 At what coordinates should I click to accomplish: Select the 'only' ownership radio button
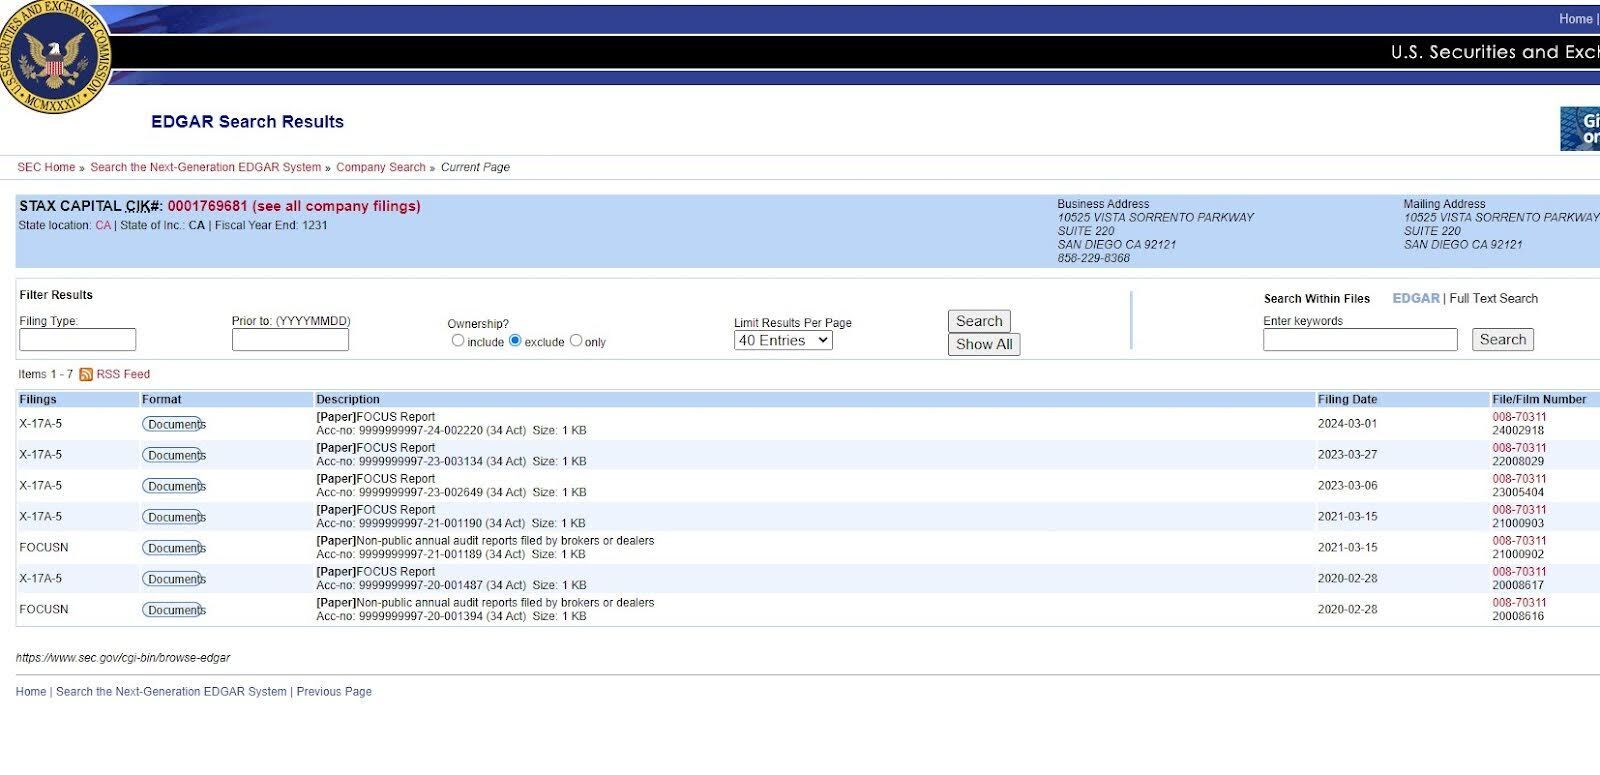[x=576, y=340]
